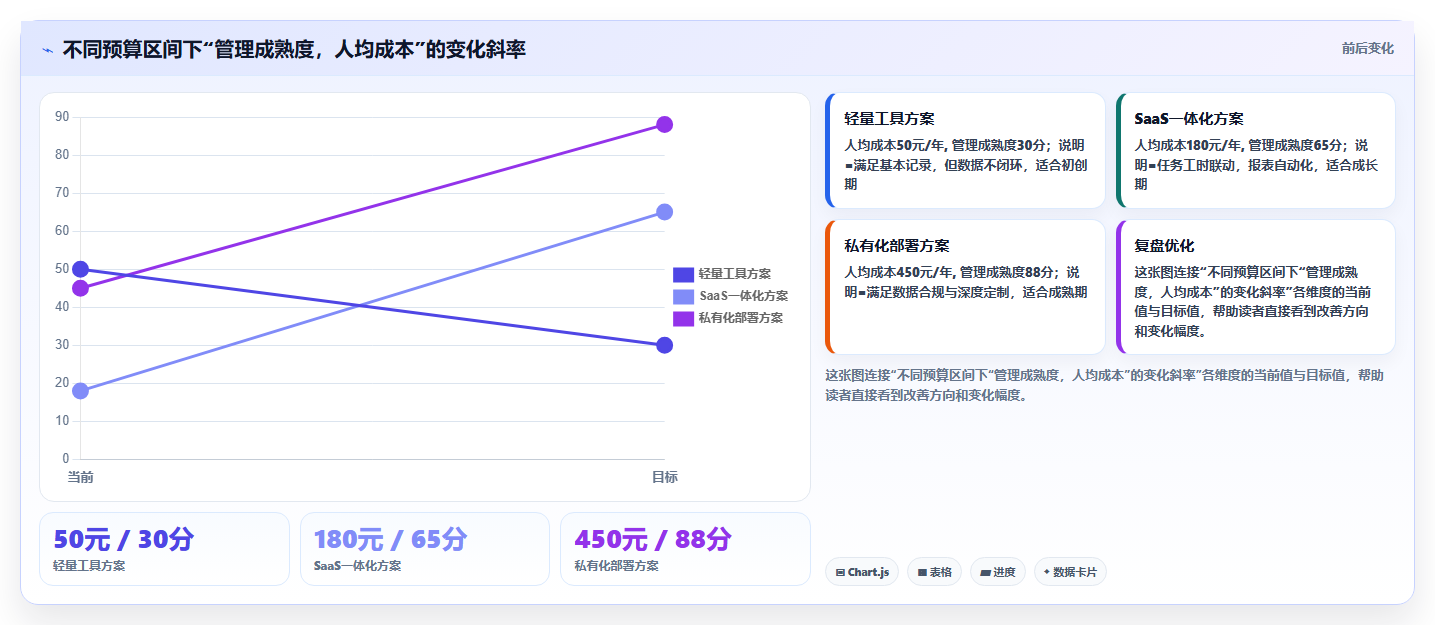Click the 人均成本450元/年 description text

[965, 282]
